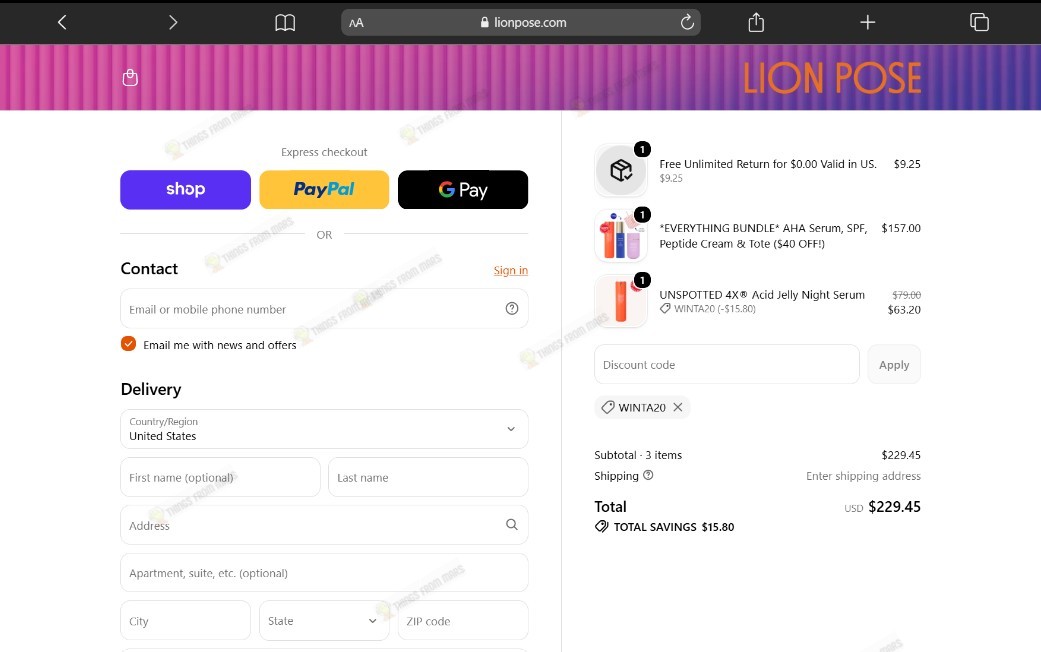Viewport: 1041px width, 652px height.
Task: Focus the City field
Action: tap(185, 621)
